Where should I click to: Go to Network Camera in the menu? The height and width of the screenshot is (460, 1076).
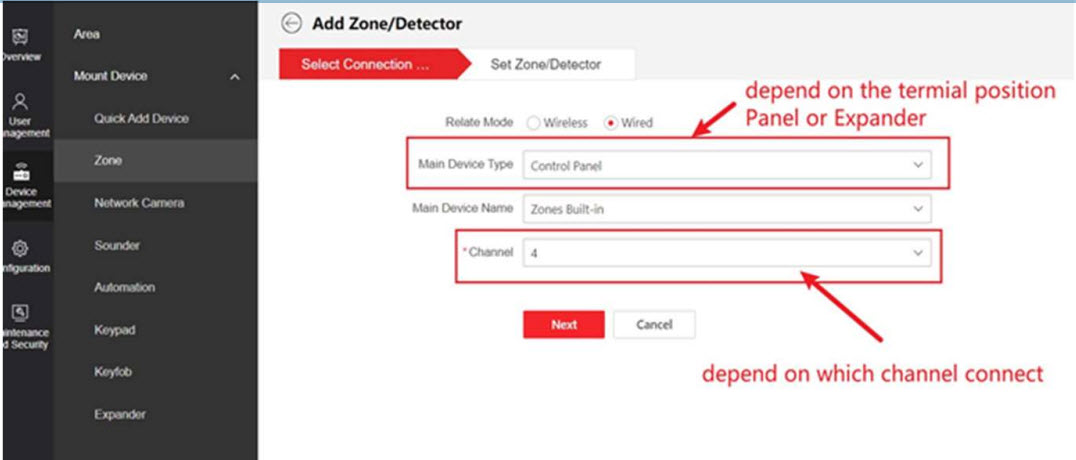pos(139,203)
